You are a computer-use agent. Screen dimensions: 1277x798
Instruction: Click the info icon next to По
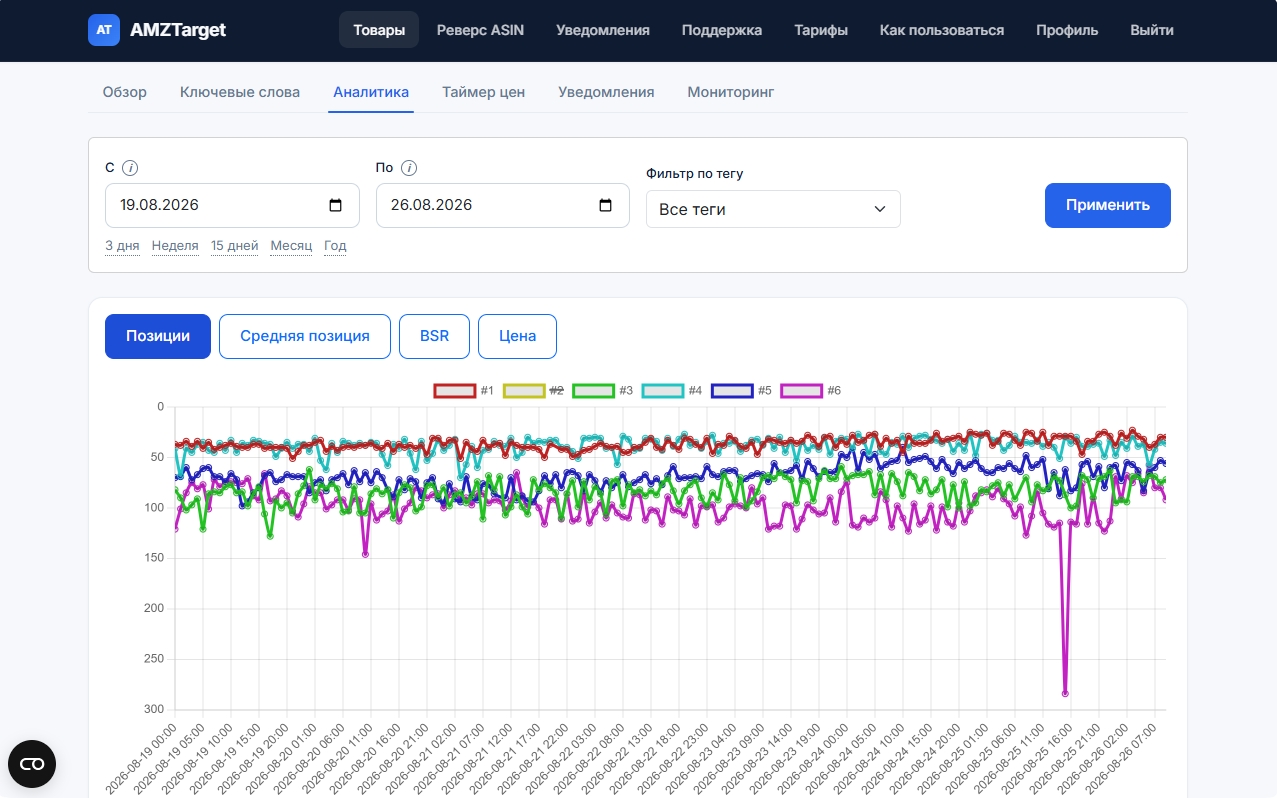pyautogui.click(x=409, y=168)
